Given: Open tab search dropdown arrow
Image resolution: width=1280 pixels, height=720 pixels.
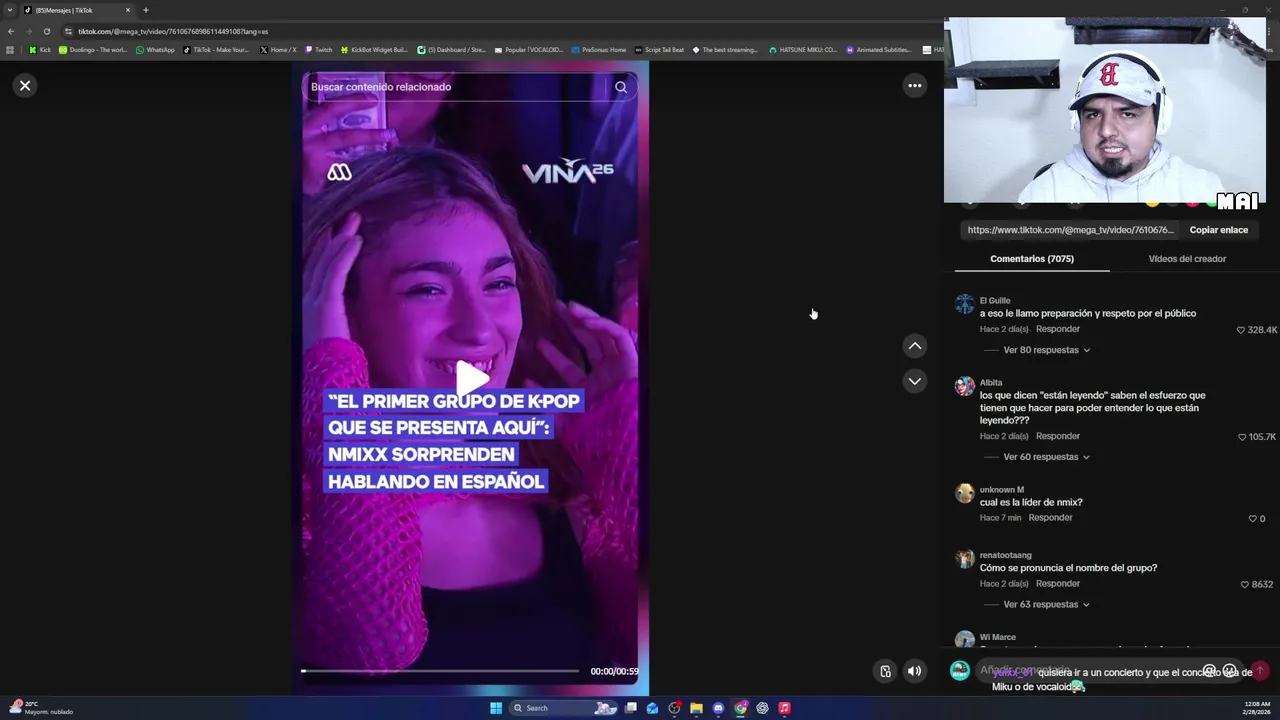Looking at the screenshot, I should click(x=10, y=10).
